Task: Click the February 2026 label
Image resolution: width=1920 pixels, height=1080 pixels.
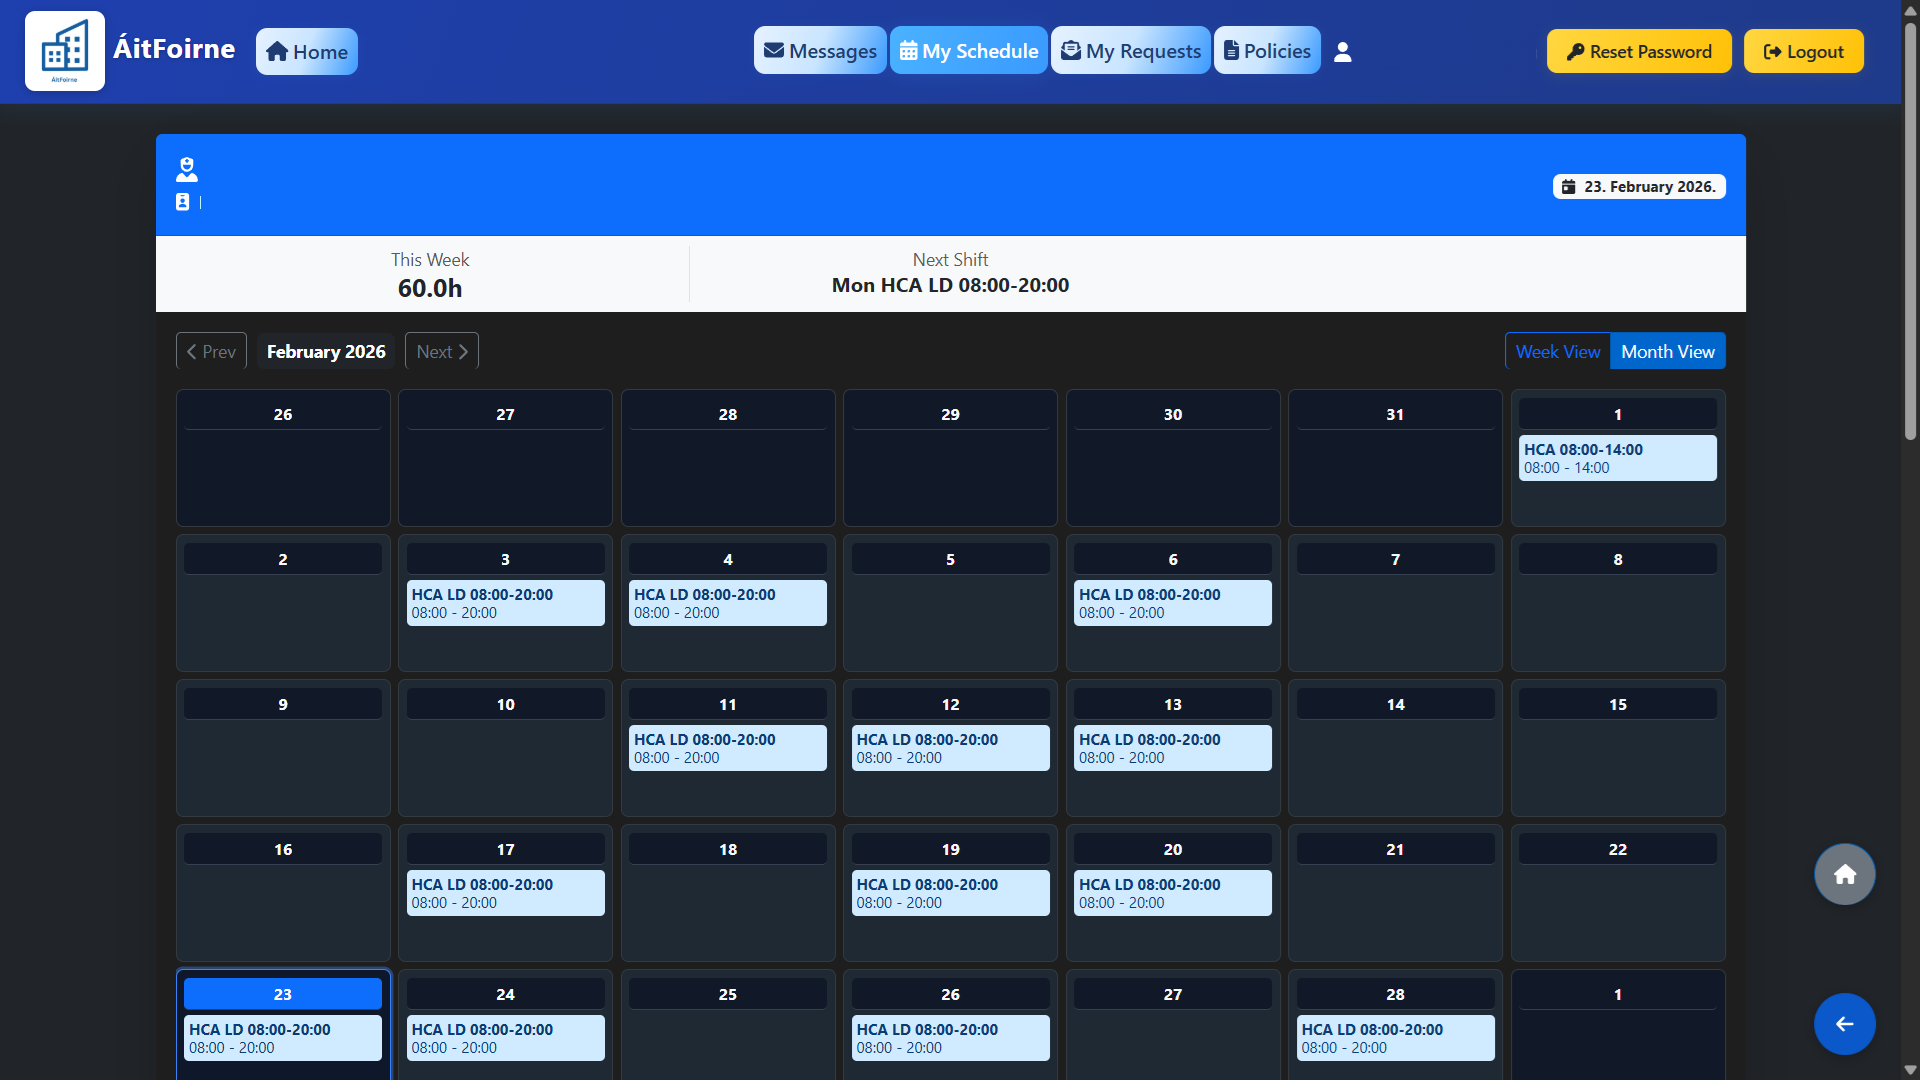Action: point(325,351)
